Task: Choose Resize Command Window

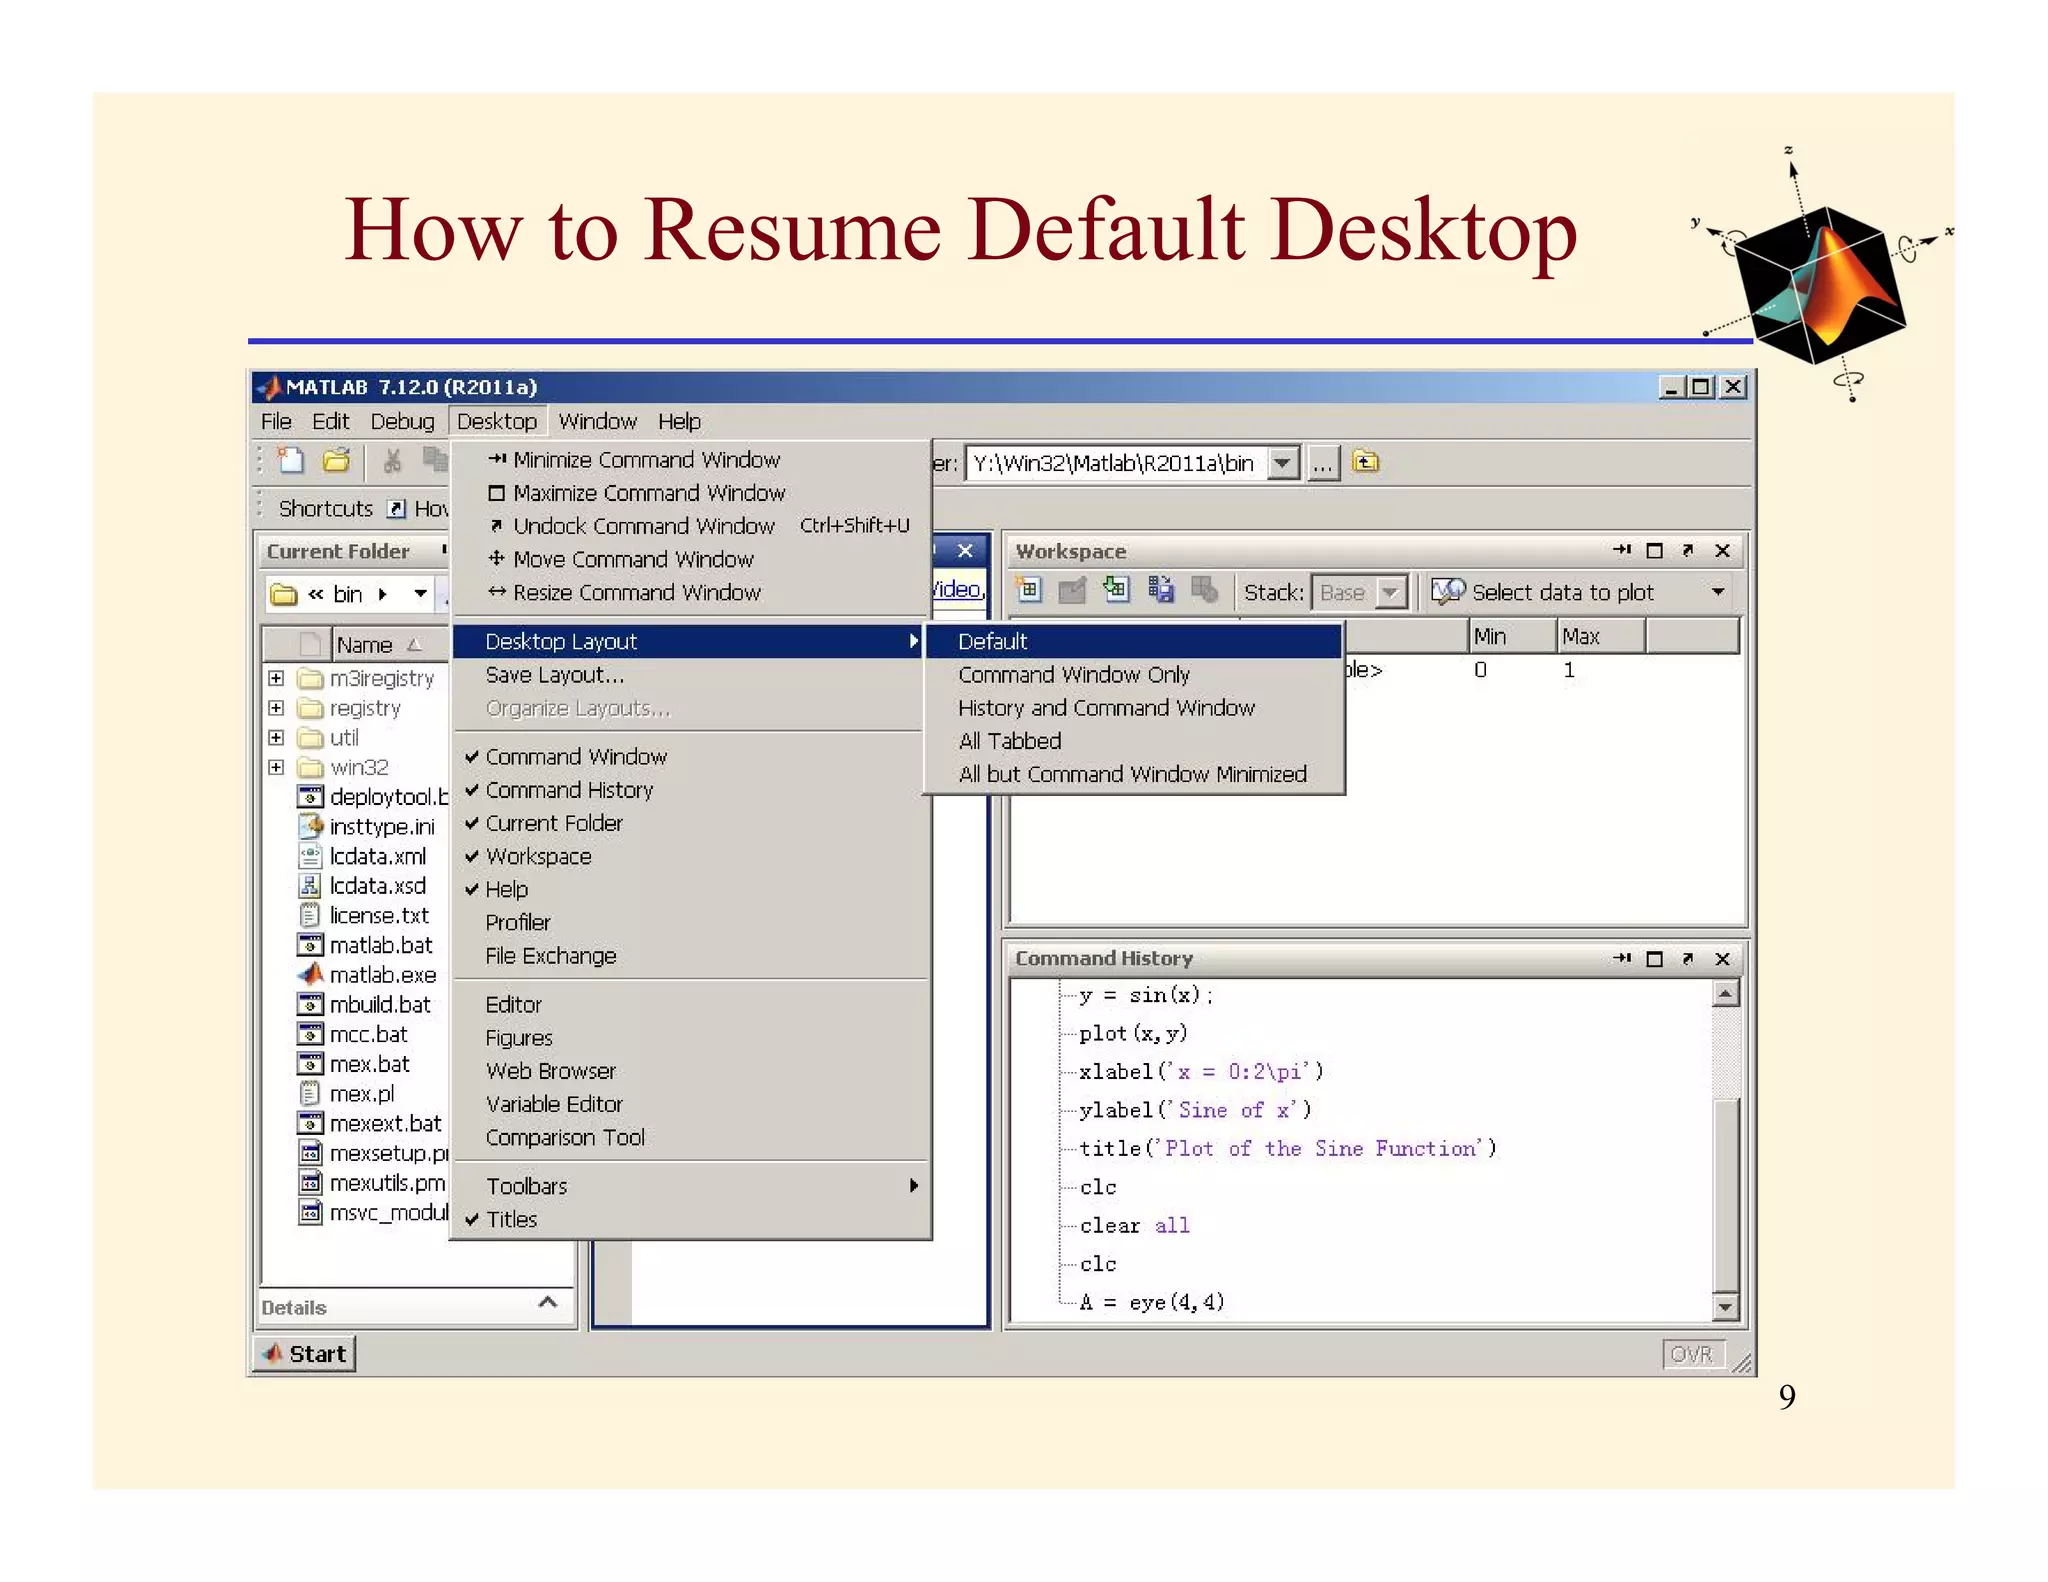Action: tap(690, 592)
